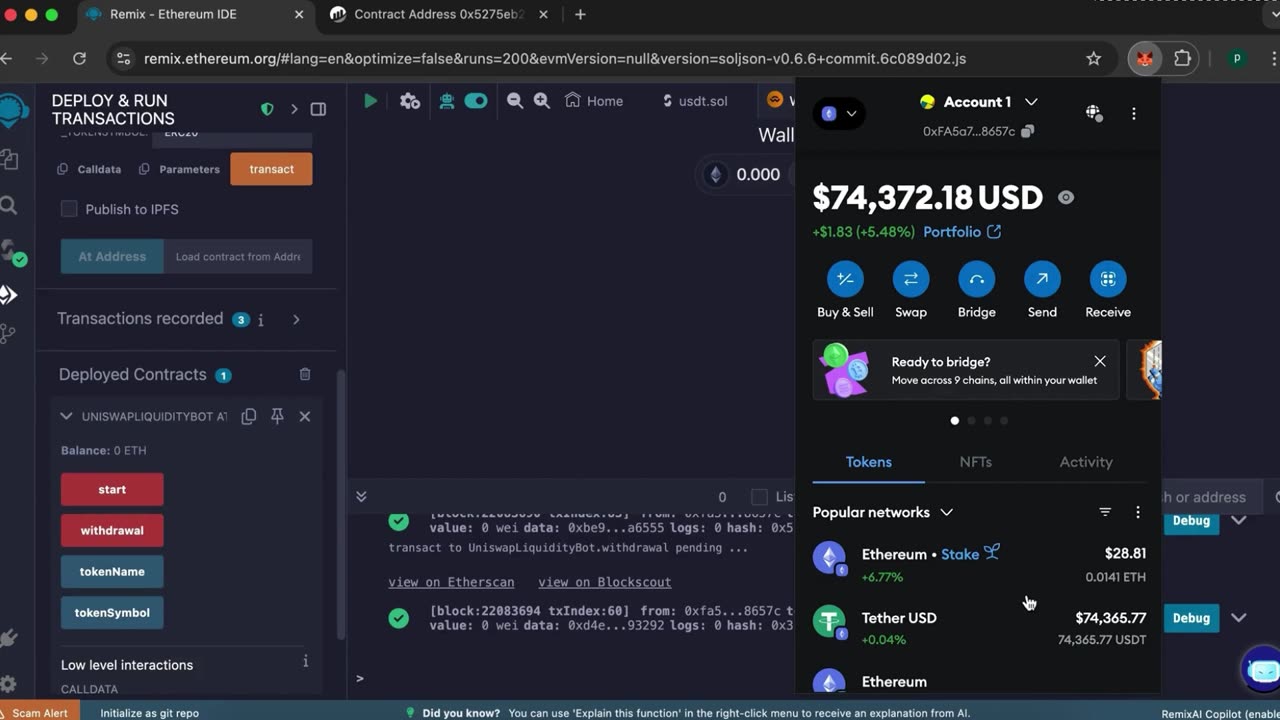
Task: Collapse the Deploy & Run side panel arrow
Action: [294, 109]
